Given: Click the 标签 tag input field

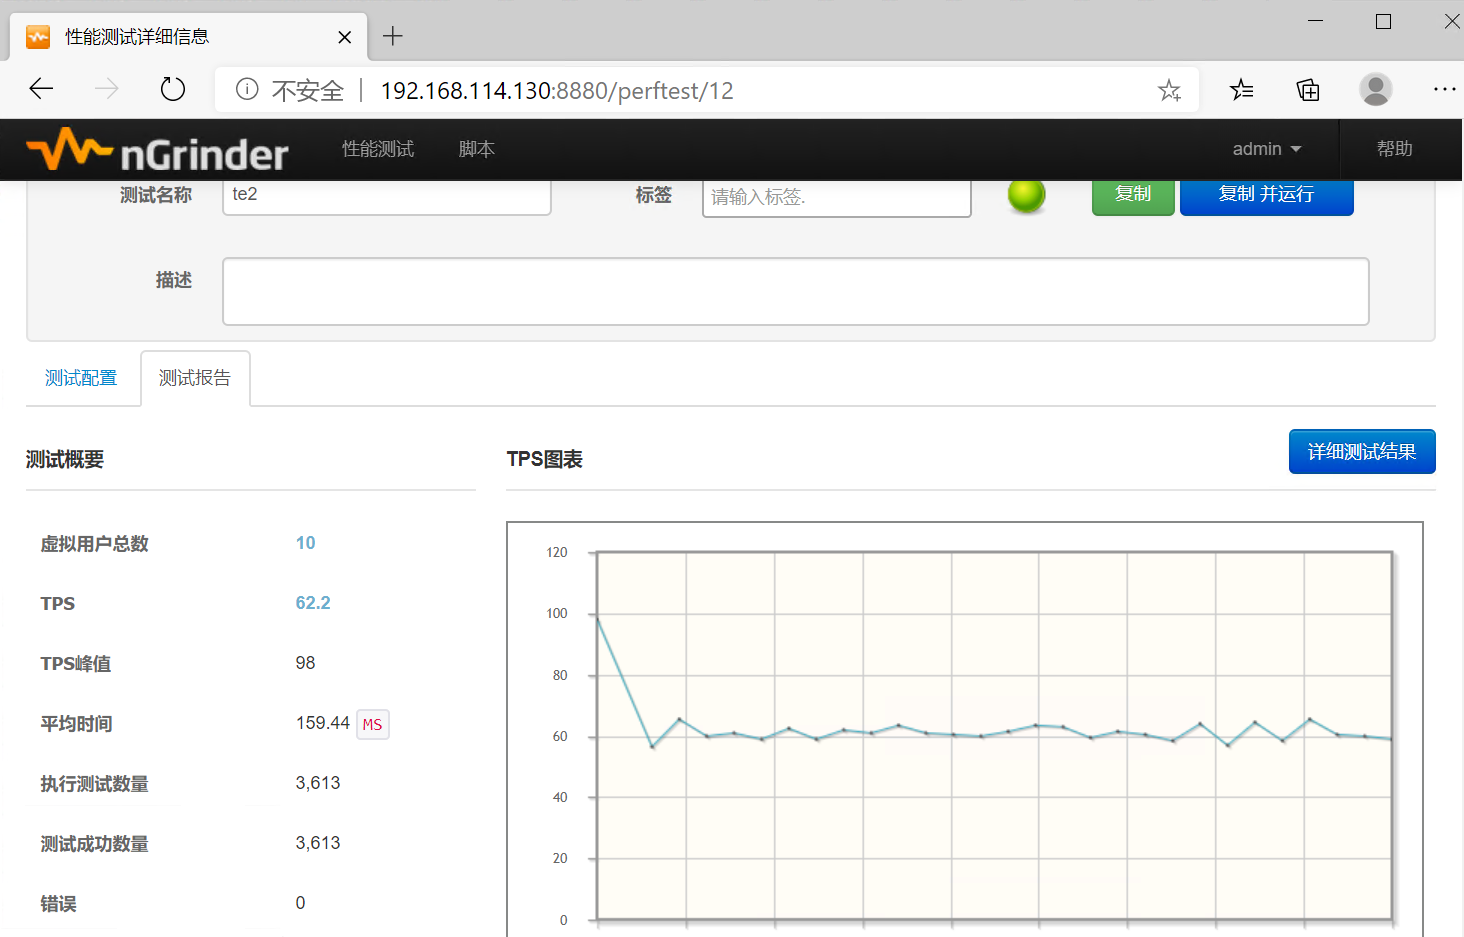Looking at the screenshot, I should (836, 197).
